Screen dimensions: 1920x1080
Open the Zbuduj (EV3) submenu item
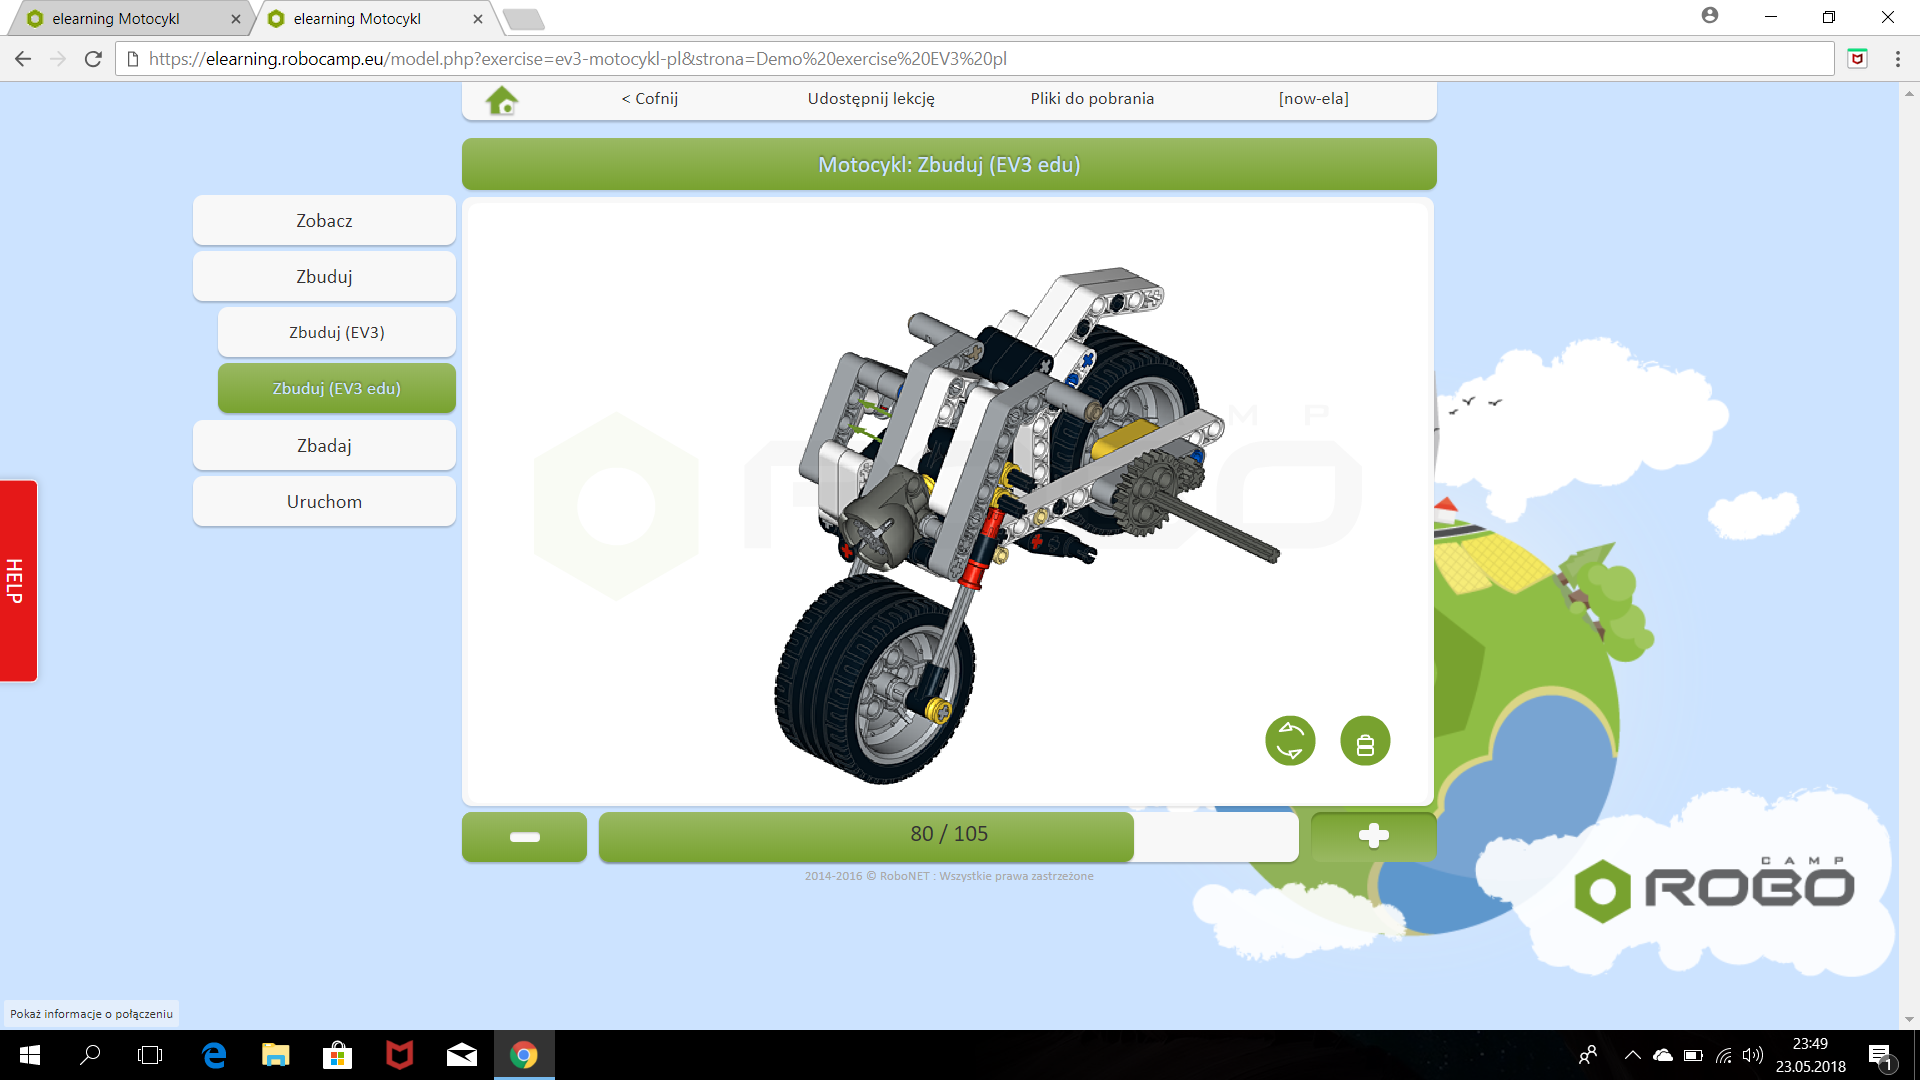(x=337, y=332)
